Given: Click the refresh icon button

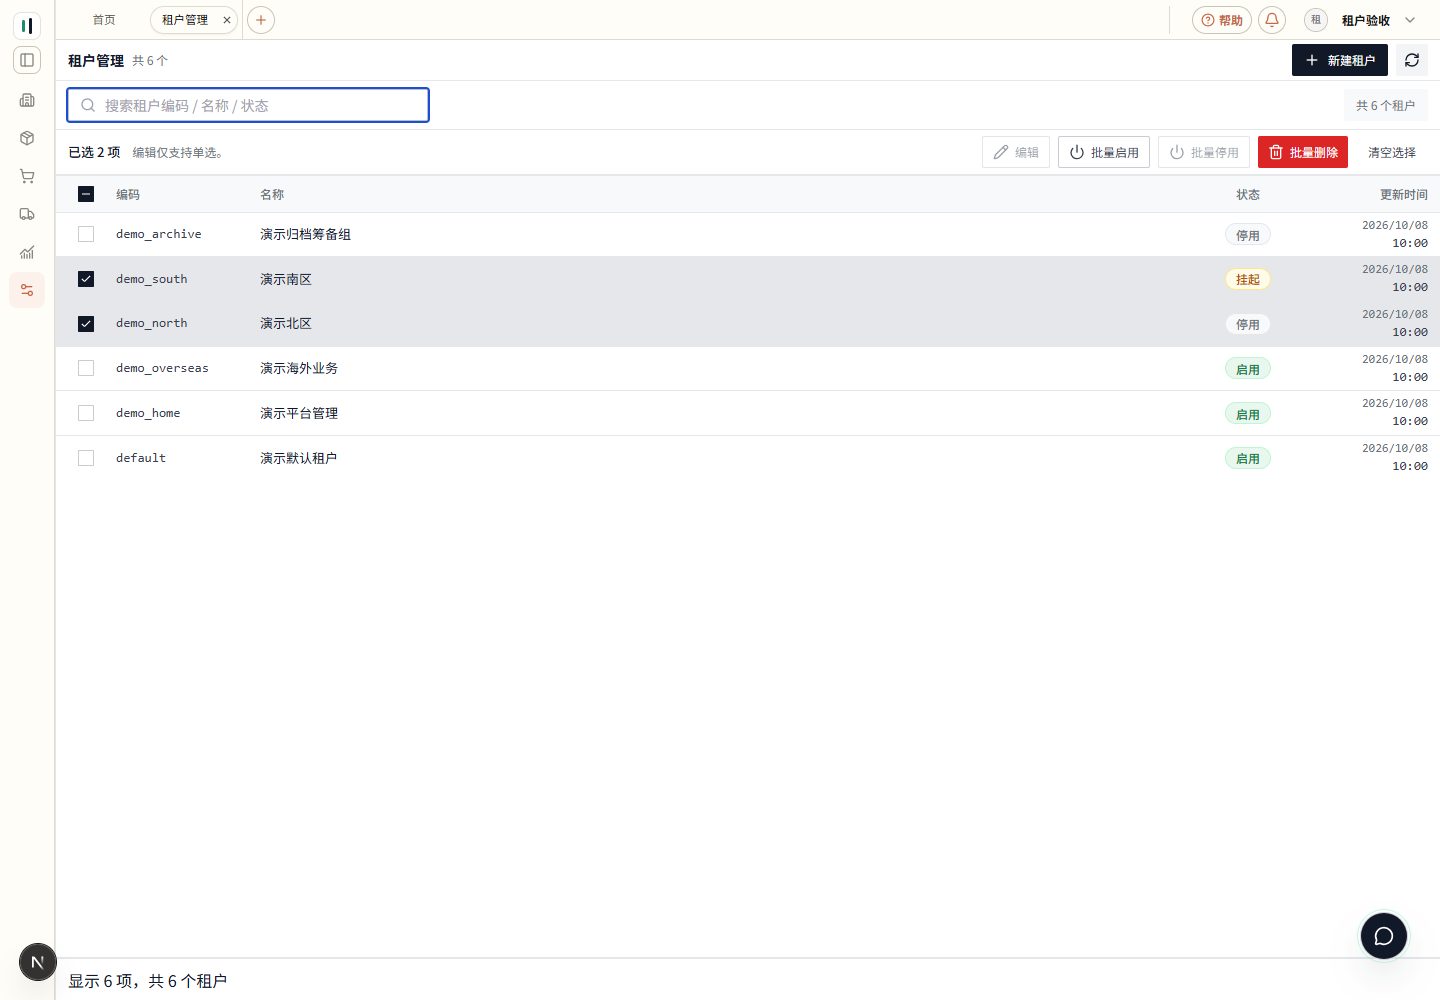Looking at the screenshot, I should click(1412, 60).
